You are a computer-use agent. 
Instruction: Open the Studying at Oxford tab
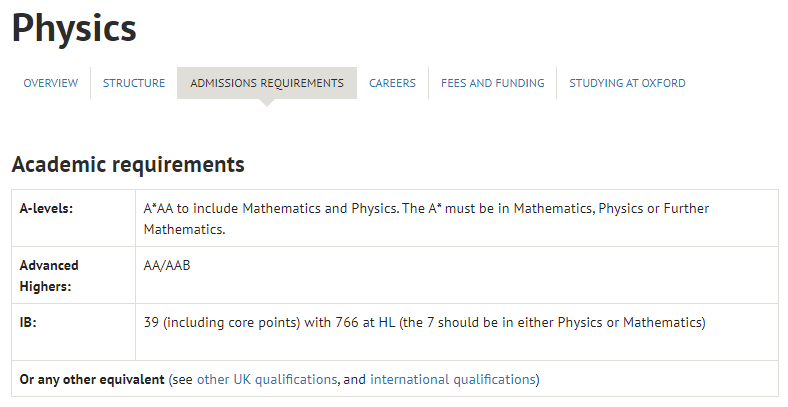tap(627, 83)
